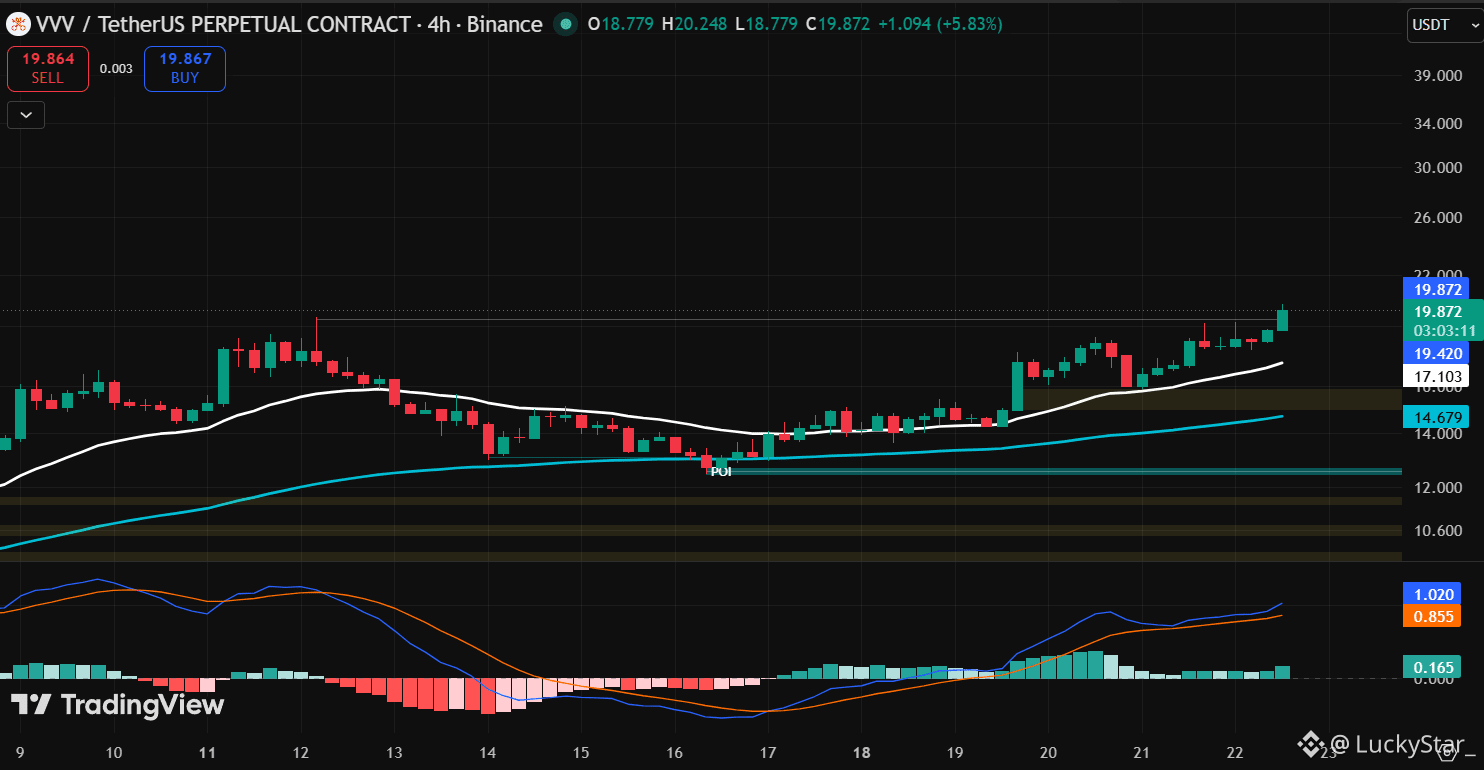Screen dimensions: 1484x770
Task: Click the green market status dot
Action: (x=566, y=24)
